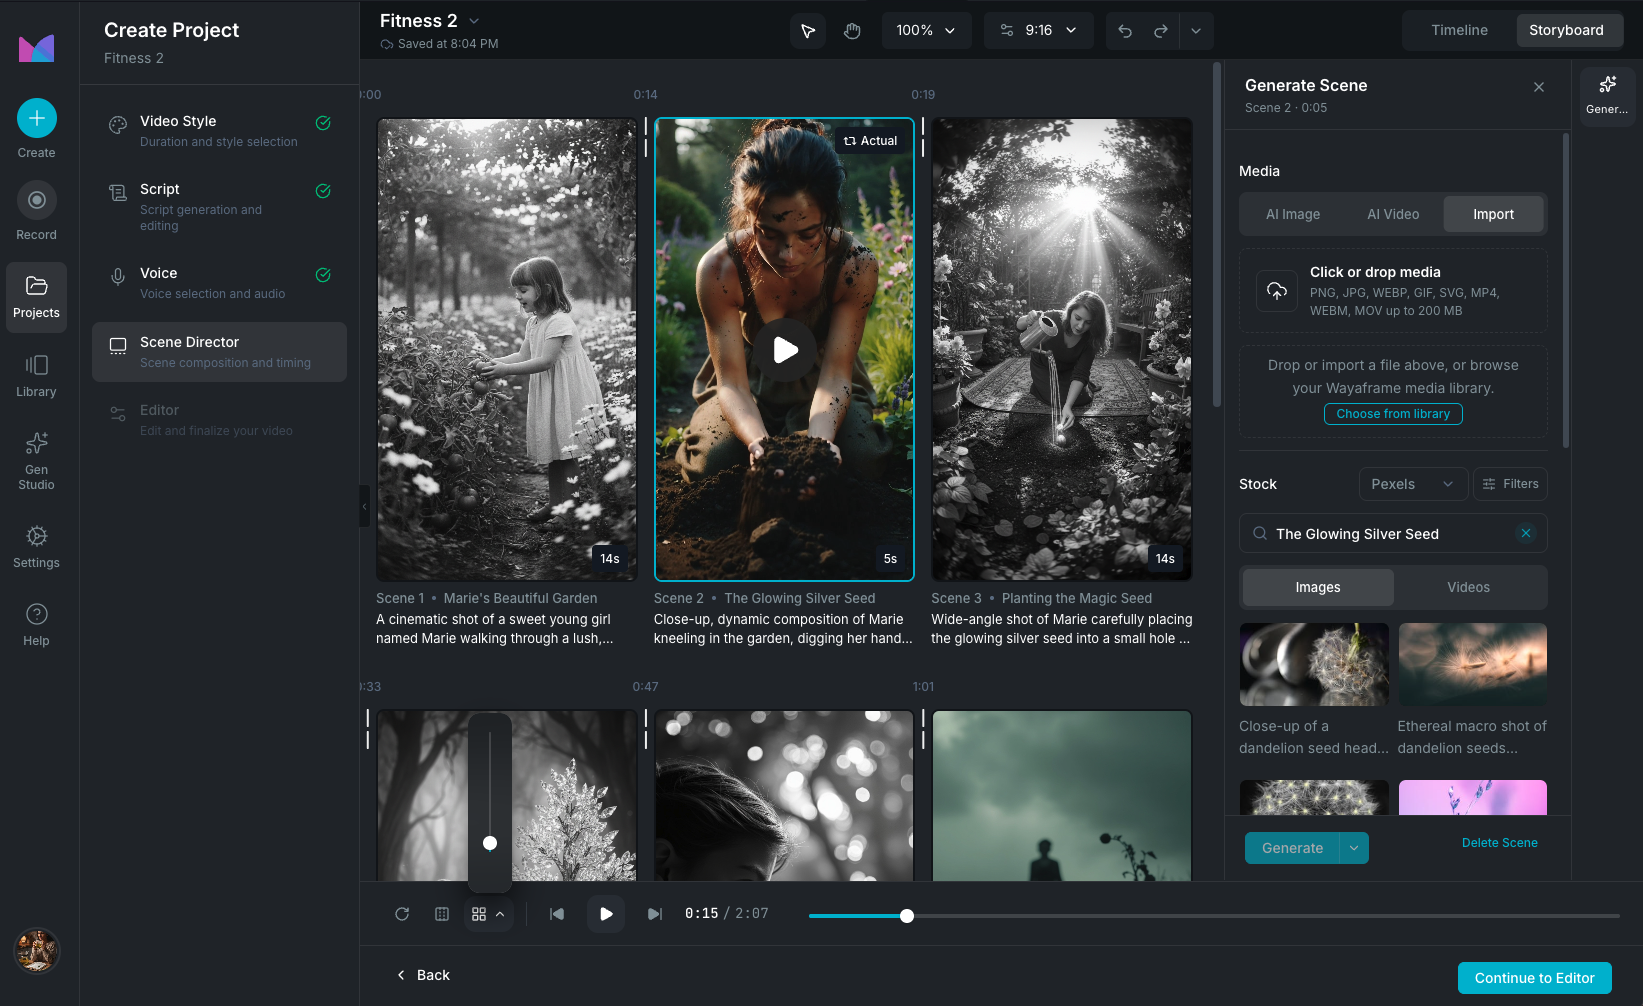Click the Continue to Editor button

[x=1534, y=978]
